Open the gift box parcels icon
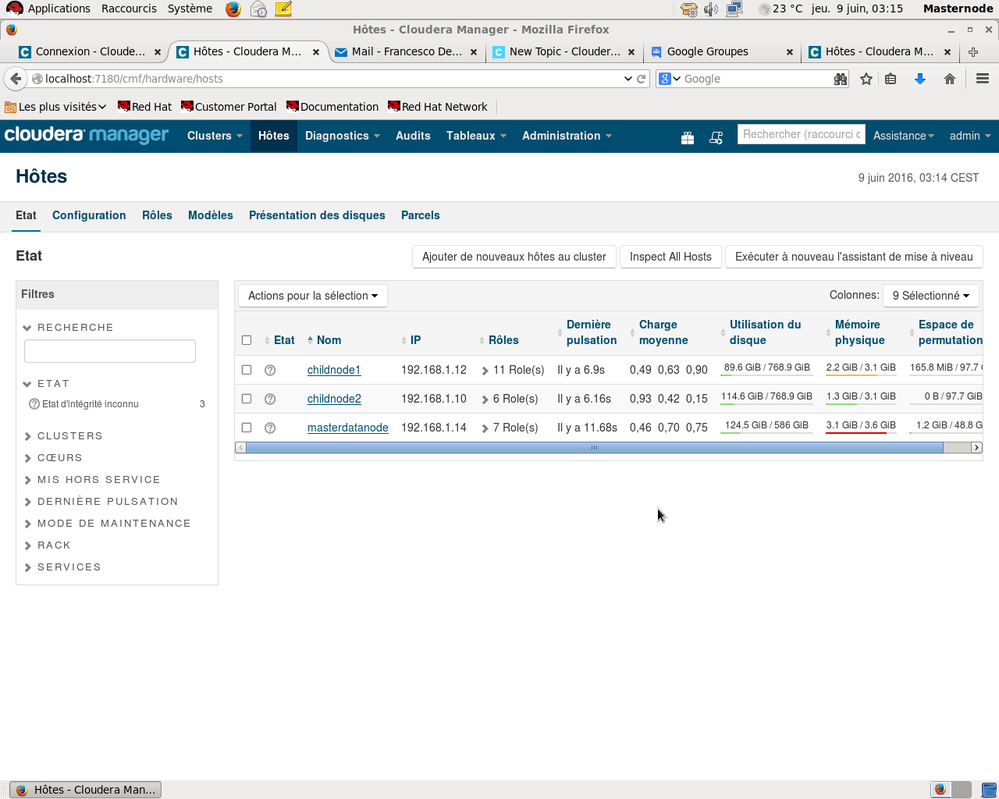 coord(687,138)
